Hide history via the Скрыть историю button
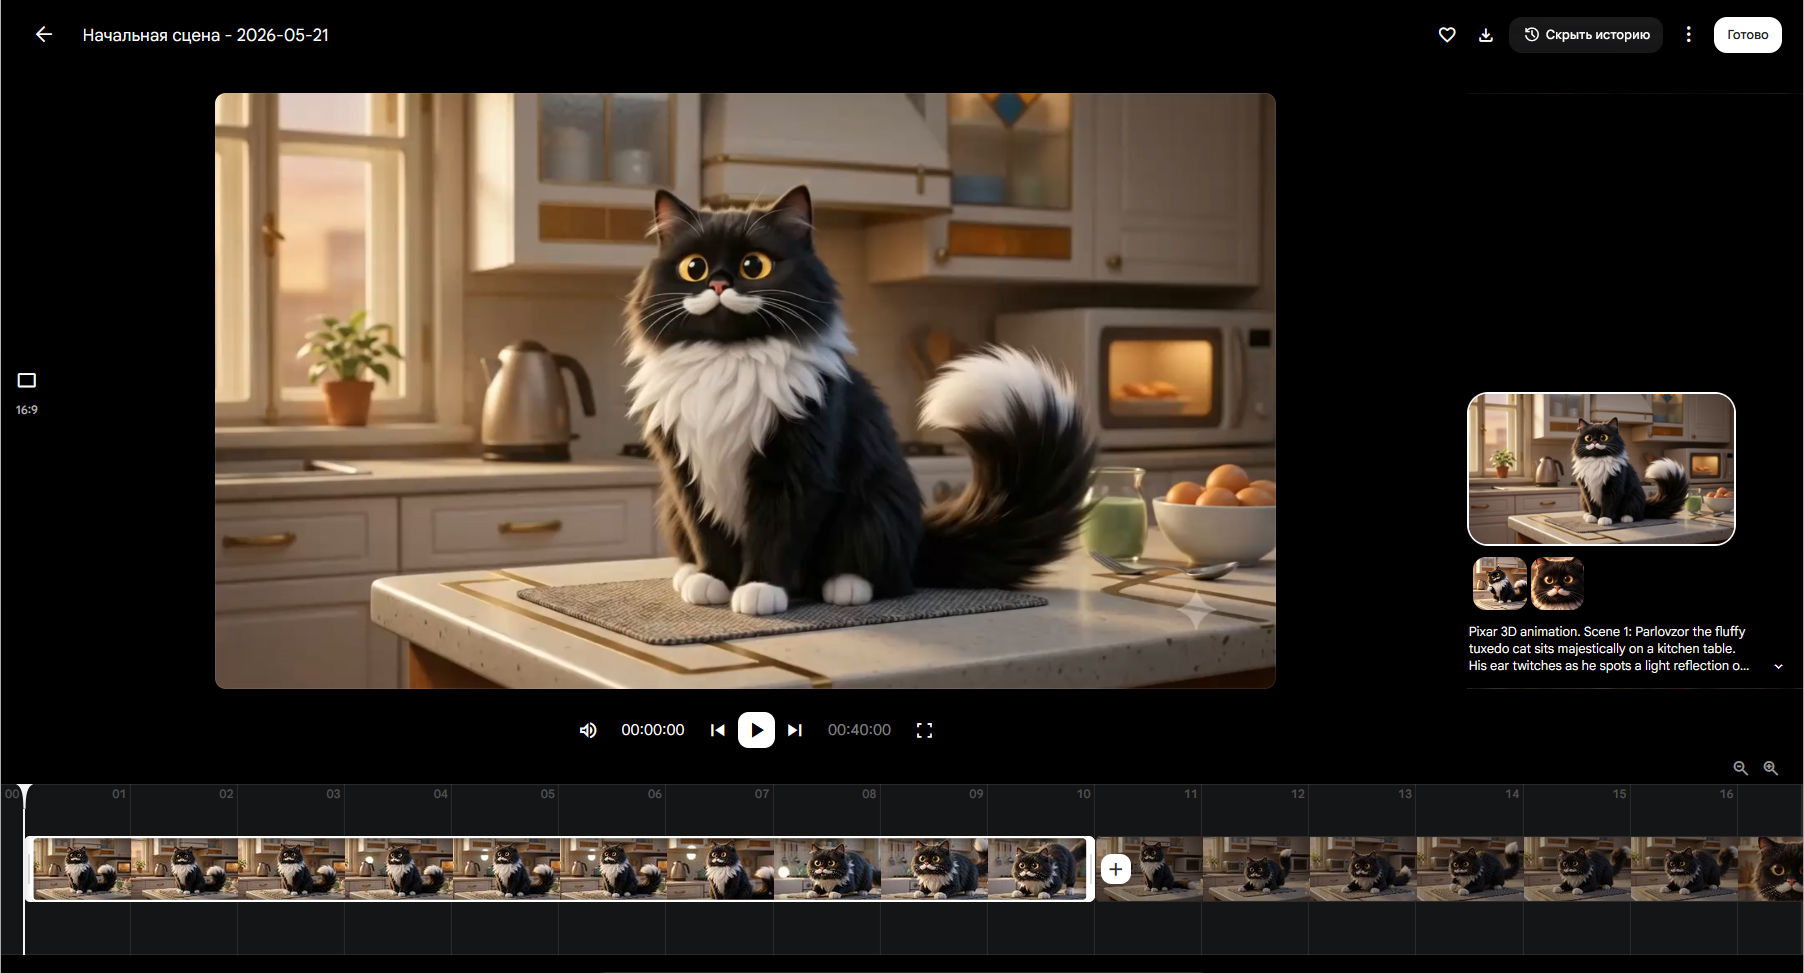Viewport: 1804px width, 973px height. coord(1586,35)
